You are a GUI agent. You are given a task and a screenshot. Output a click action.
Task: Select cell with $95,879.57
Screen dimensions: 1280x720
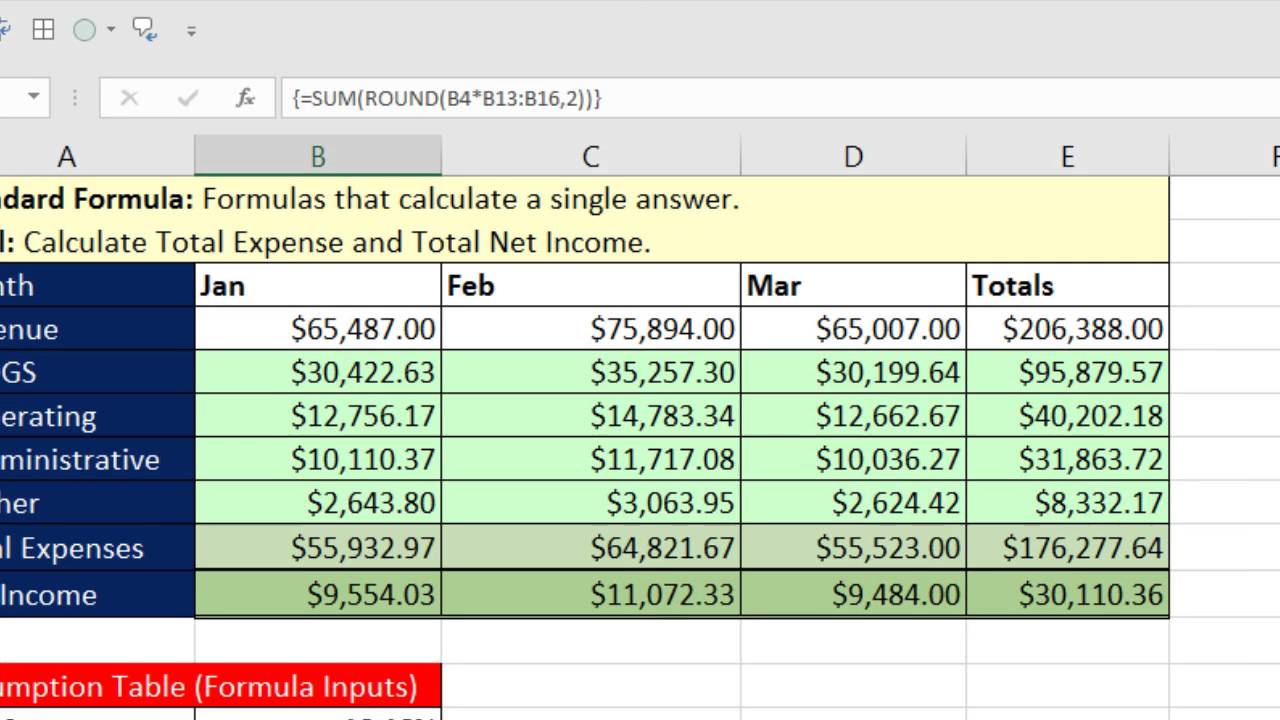pos(1067,372)
